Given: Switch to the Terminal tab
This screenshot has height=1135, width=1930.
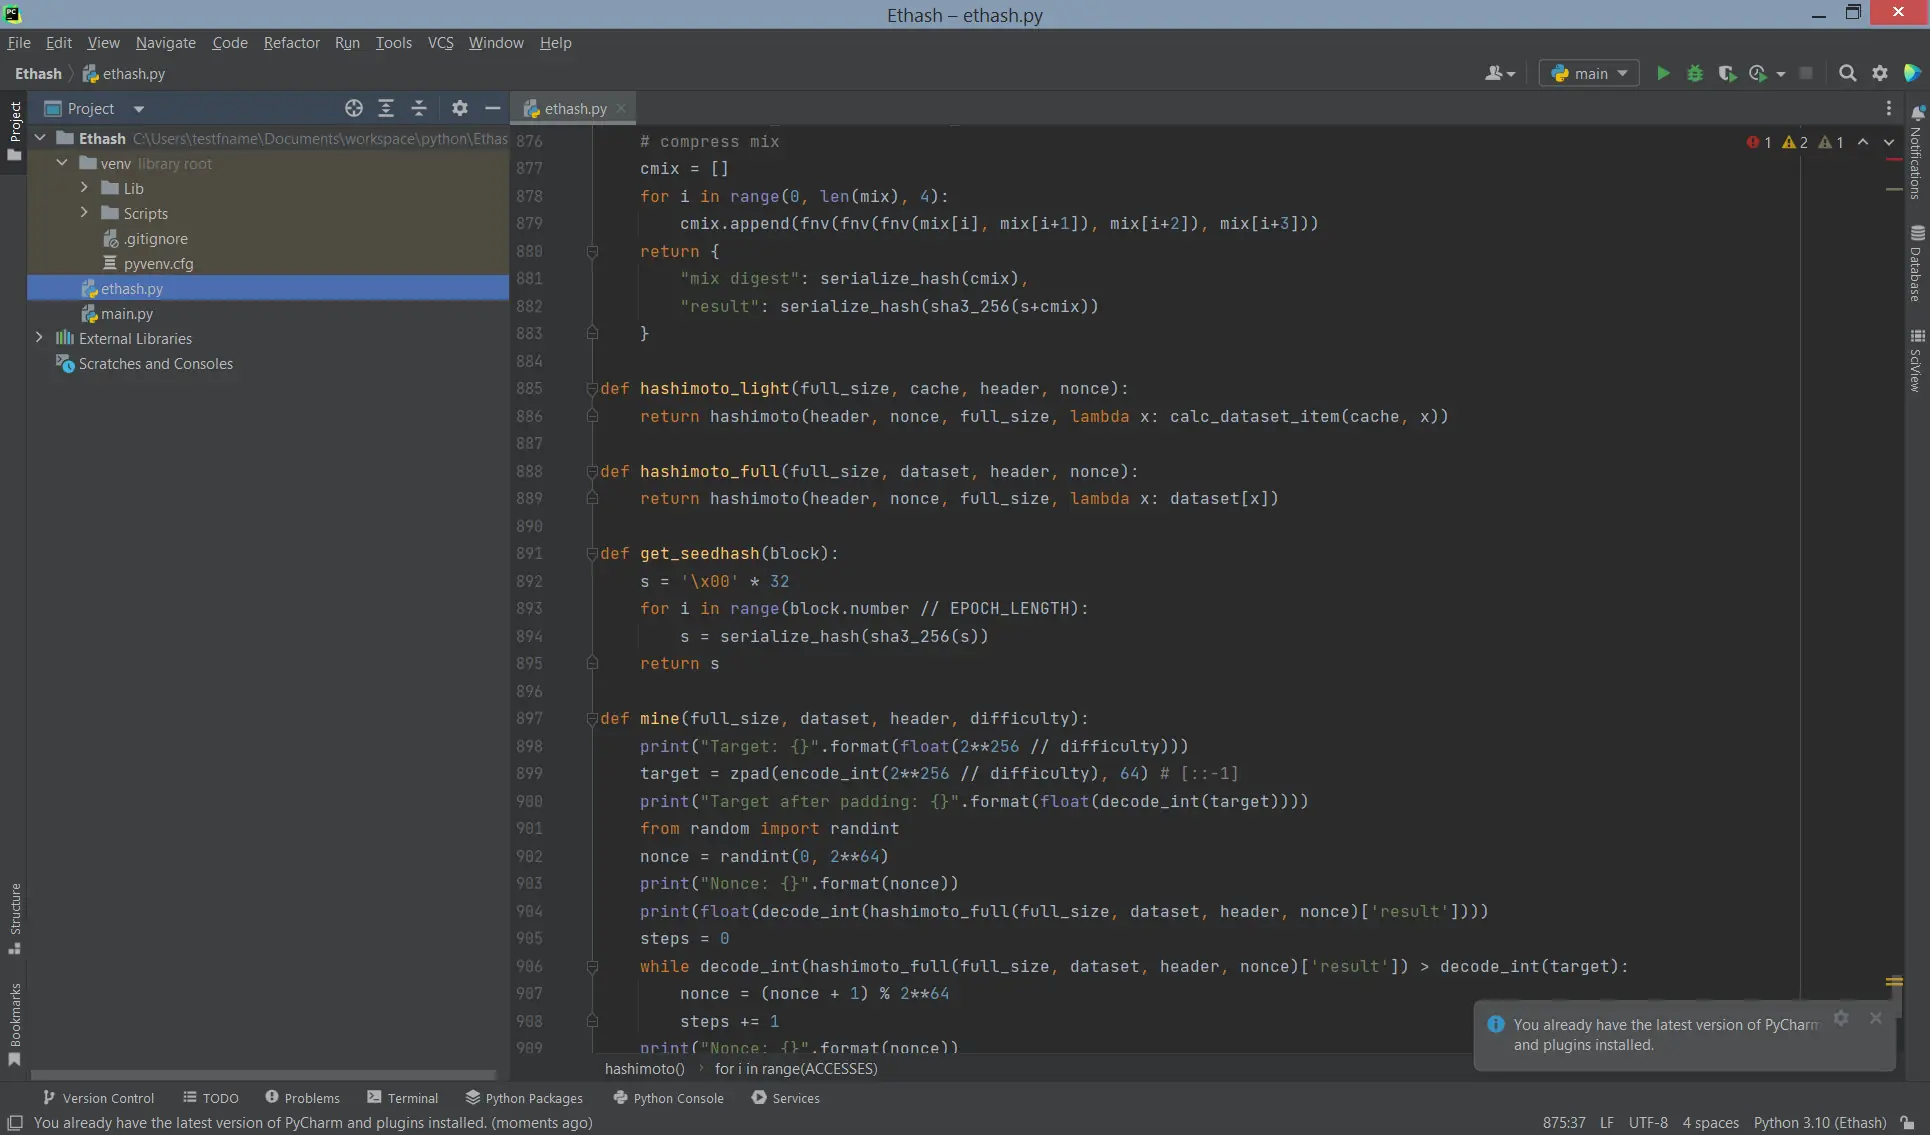Looking at the screenshot, I should pos(403,1098).
